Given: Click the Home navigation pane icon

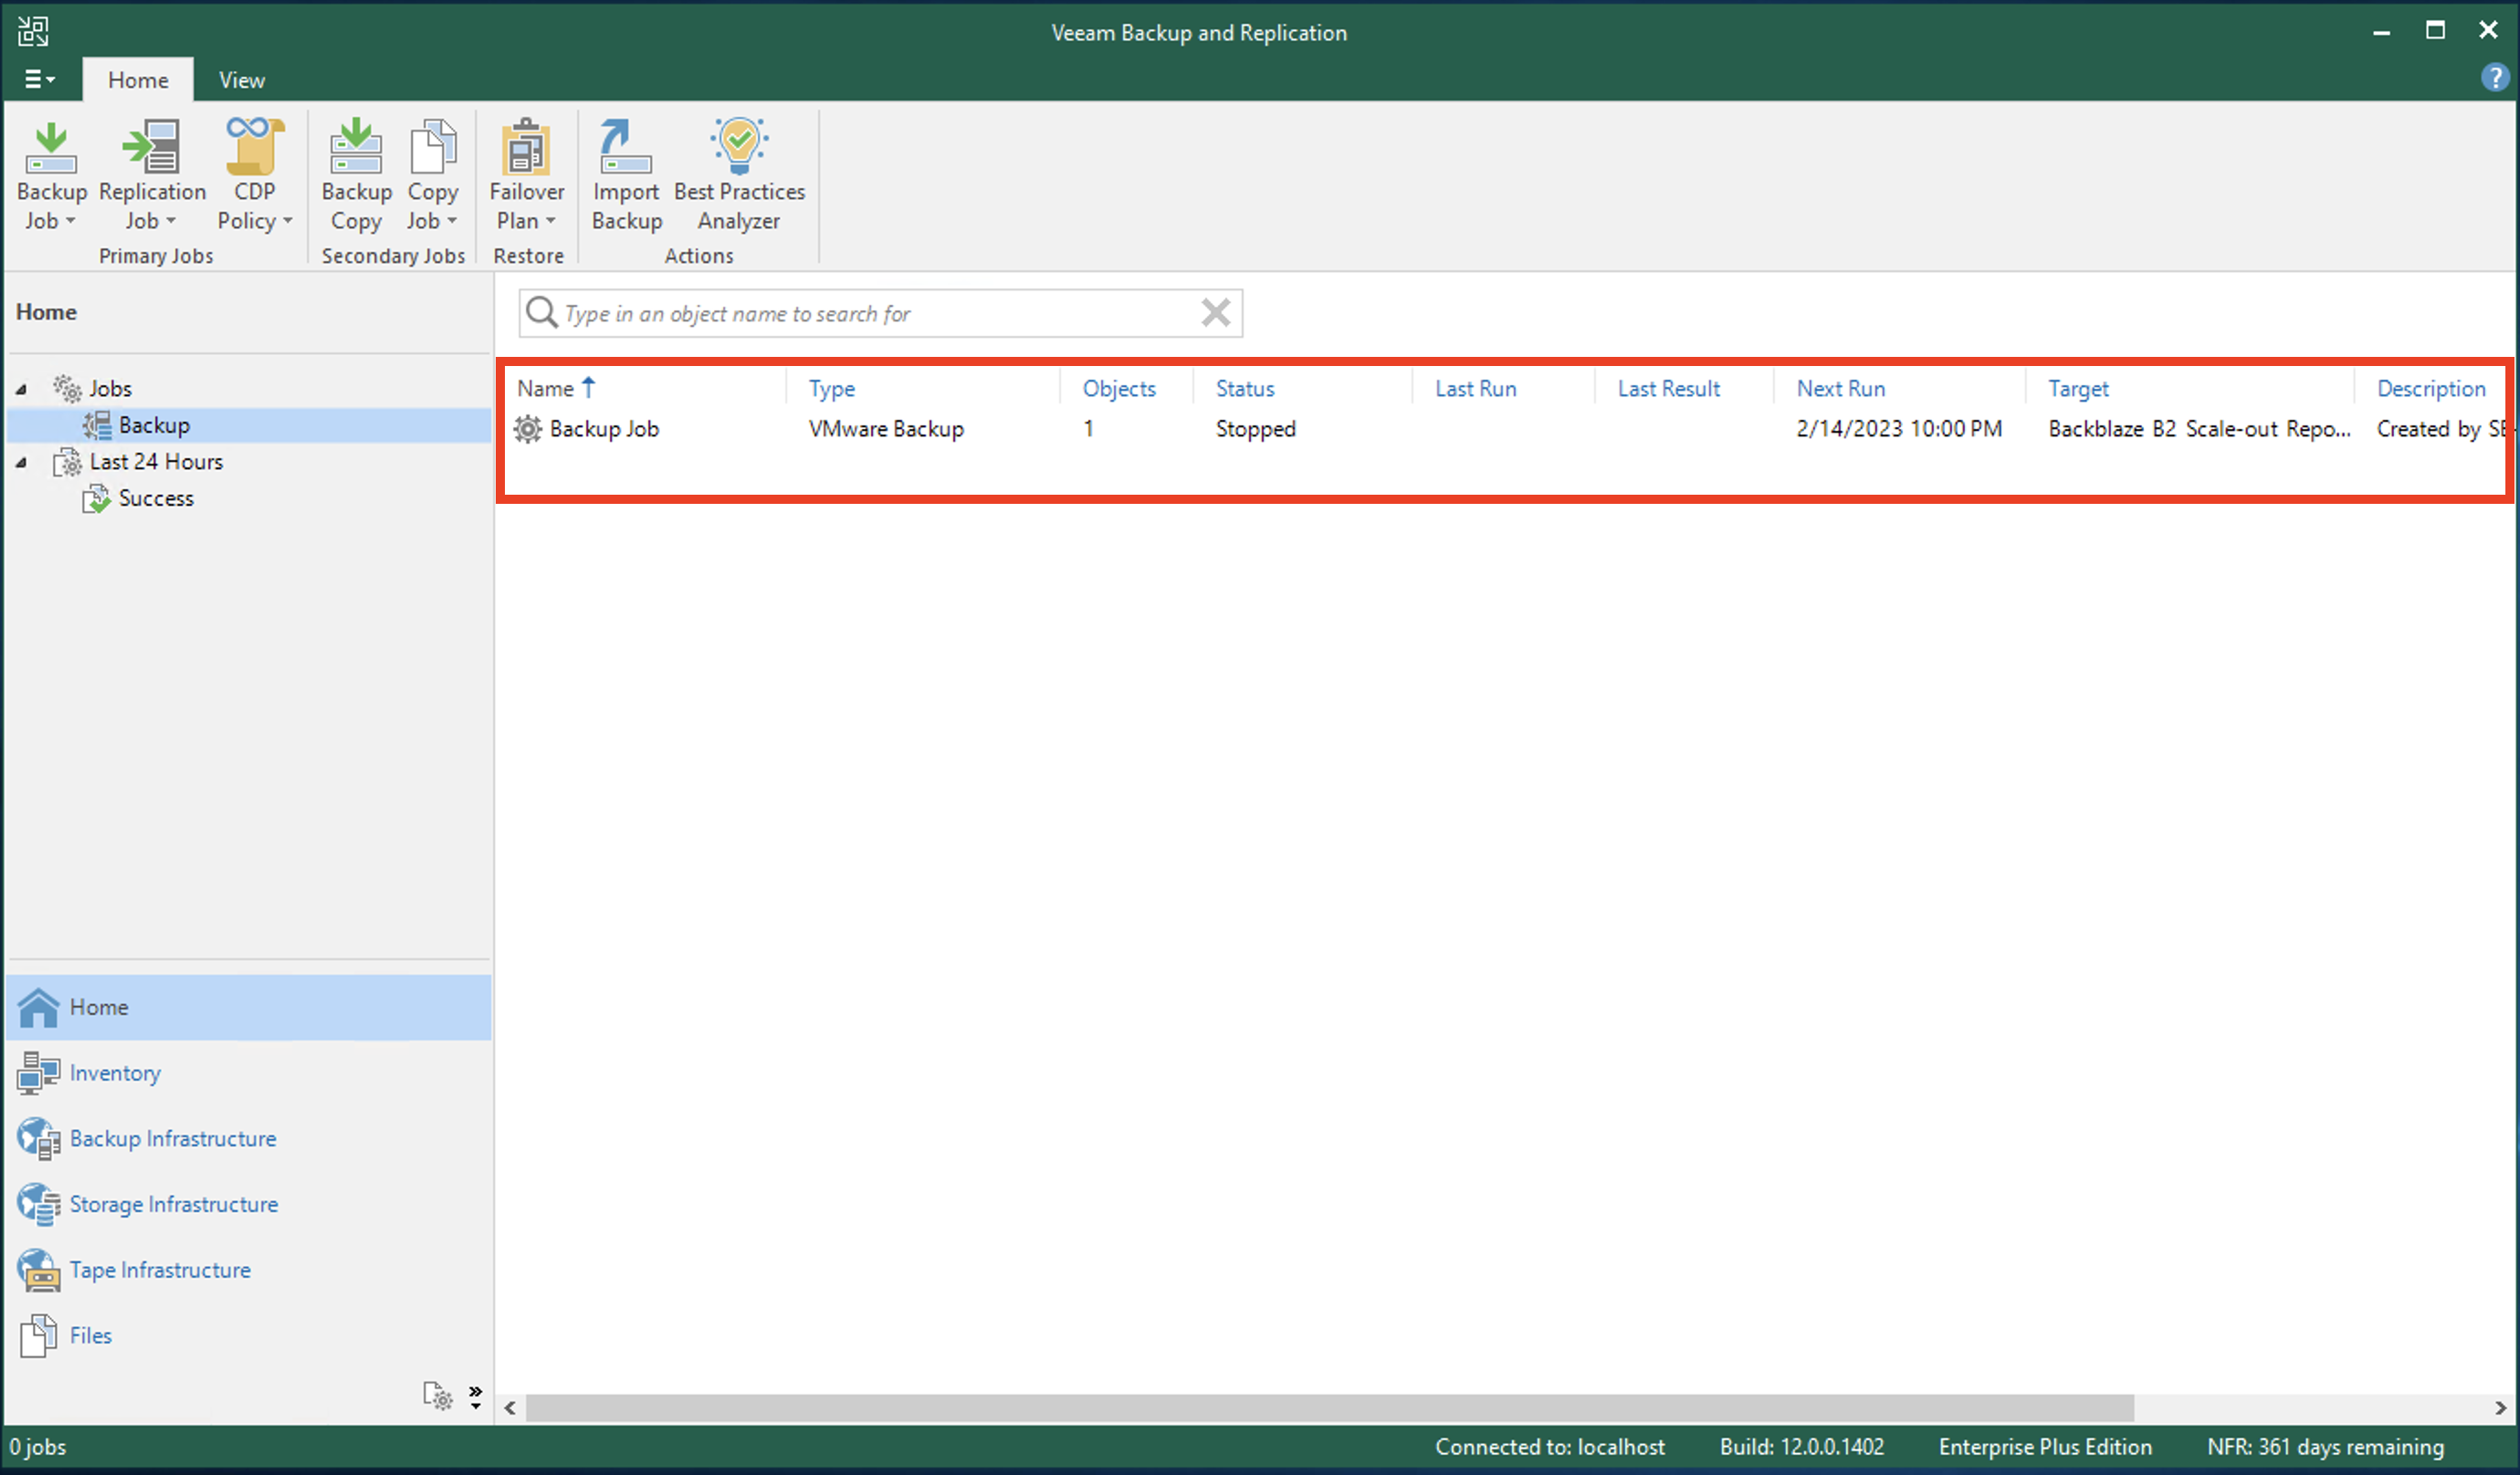Looking at the screenshot, I should (x=38, y=1007).
